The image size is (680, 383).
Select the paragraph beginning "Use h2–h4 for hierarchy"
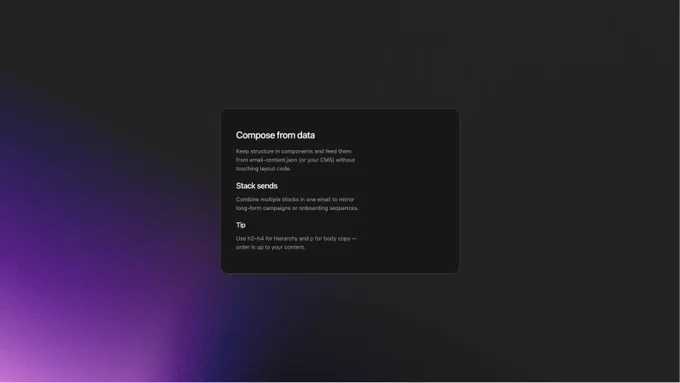[296, 243]
